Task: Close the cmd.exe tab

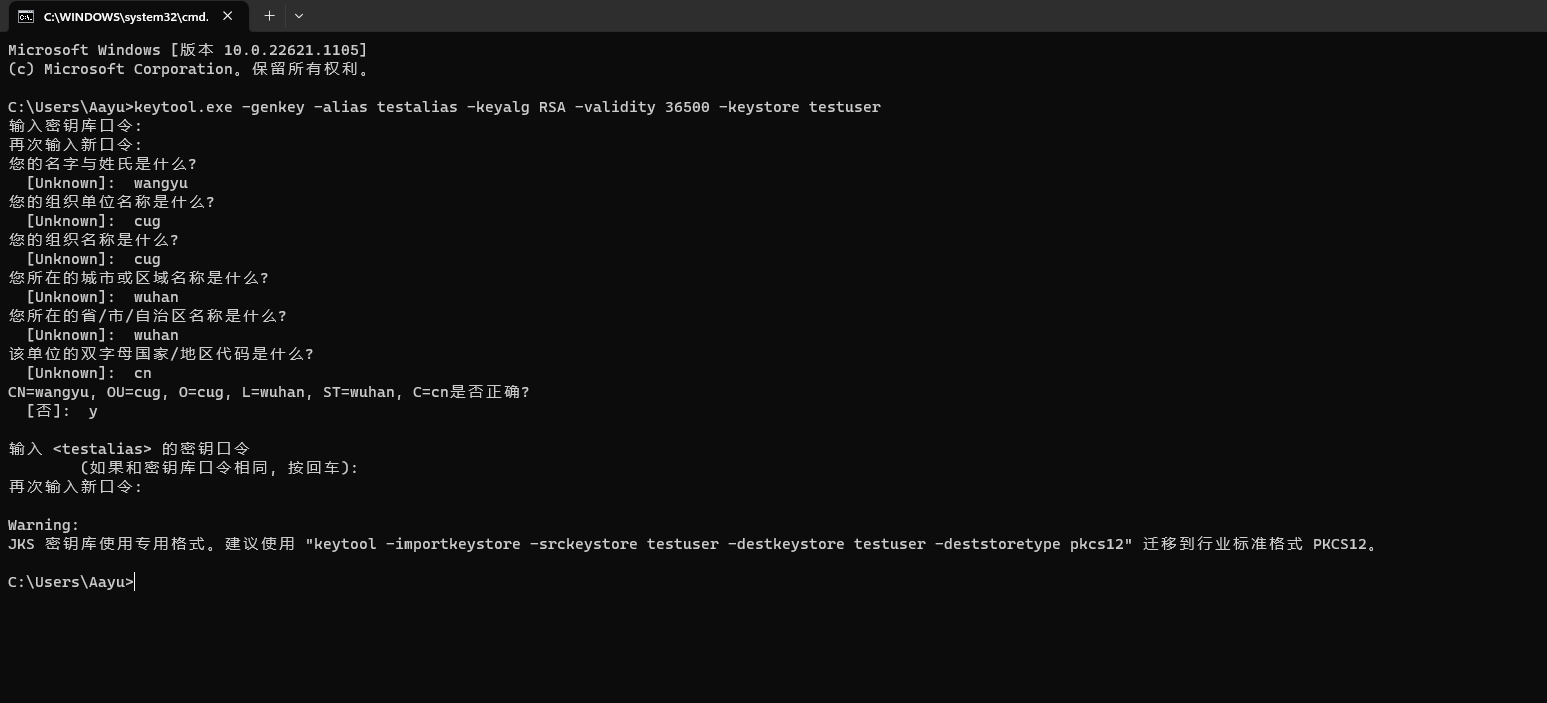Action: click(228, 16)
